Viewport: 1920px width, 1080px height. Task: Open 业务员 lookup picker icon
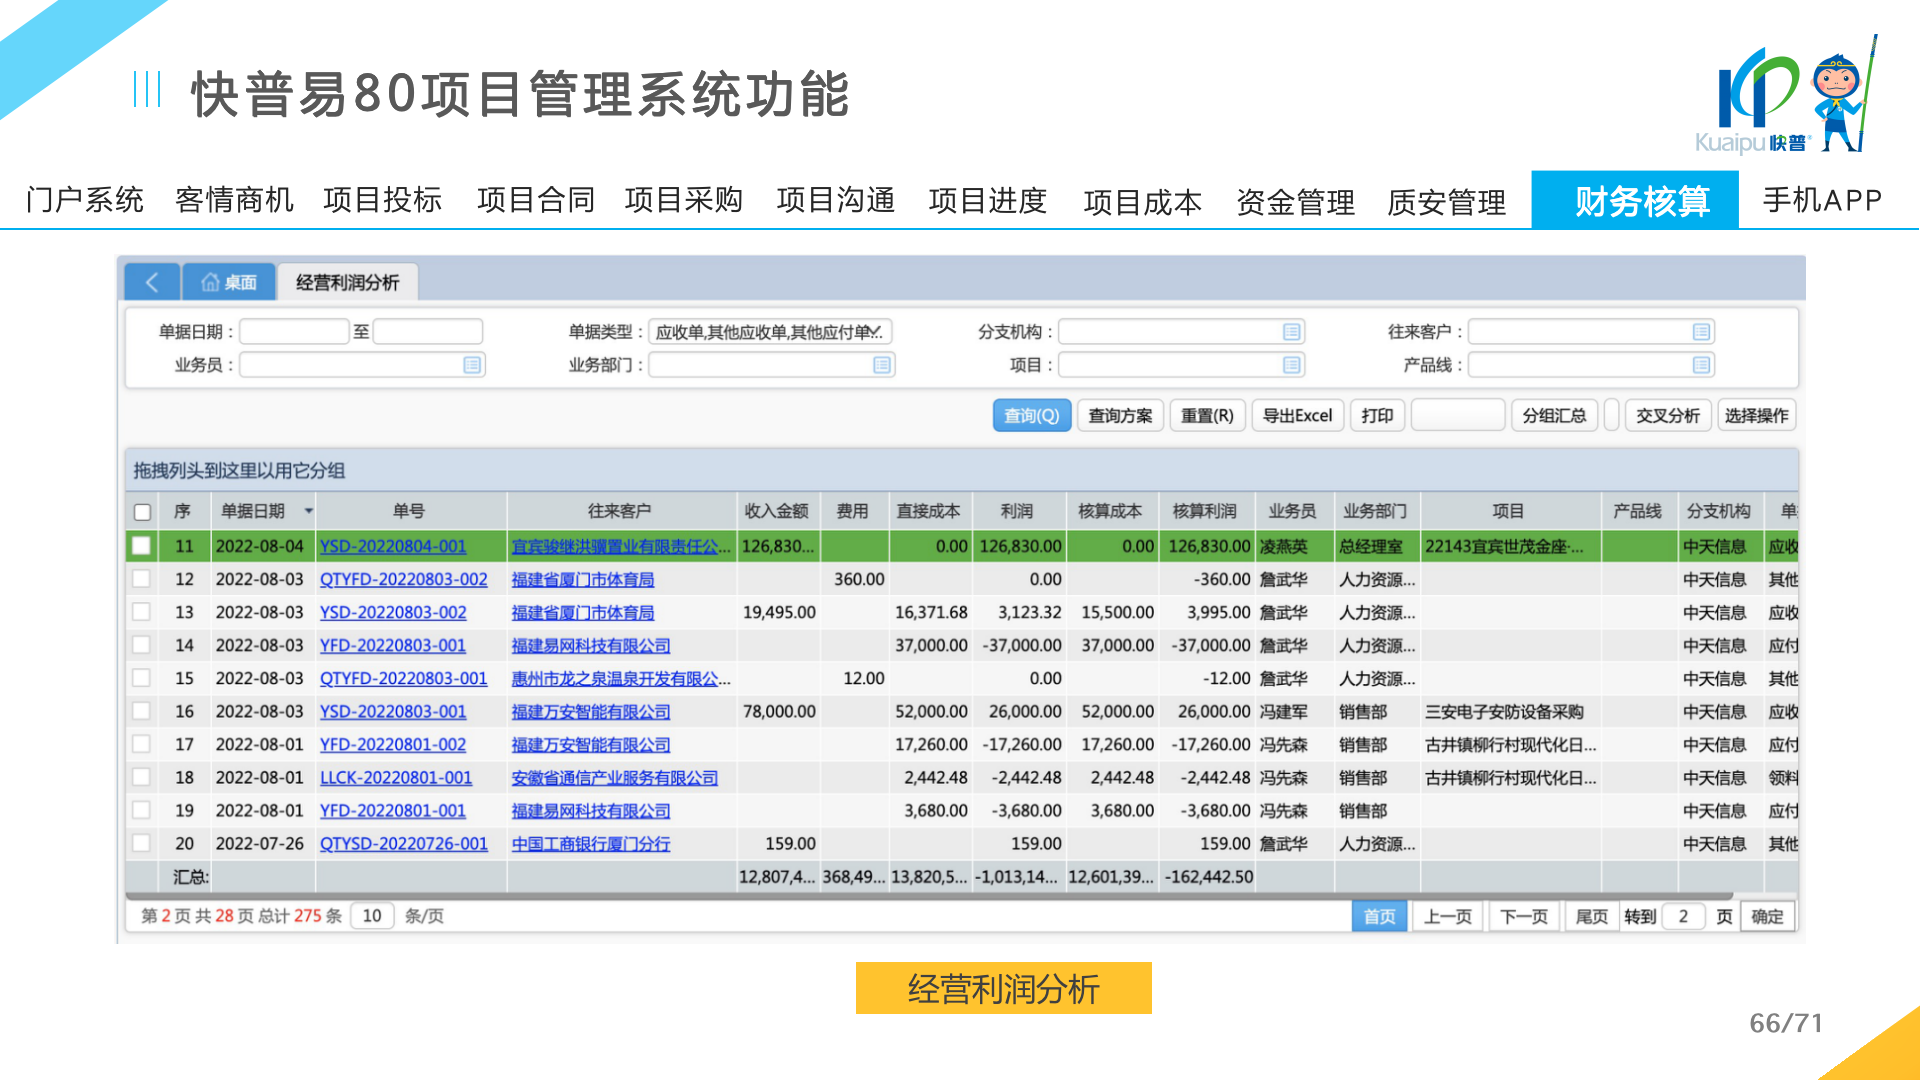coord(472,365)
